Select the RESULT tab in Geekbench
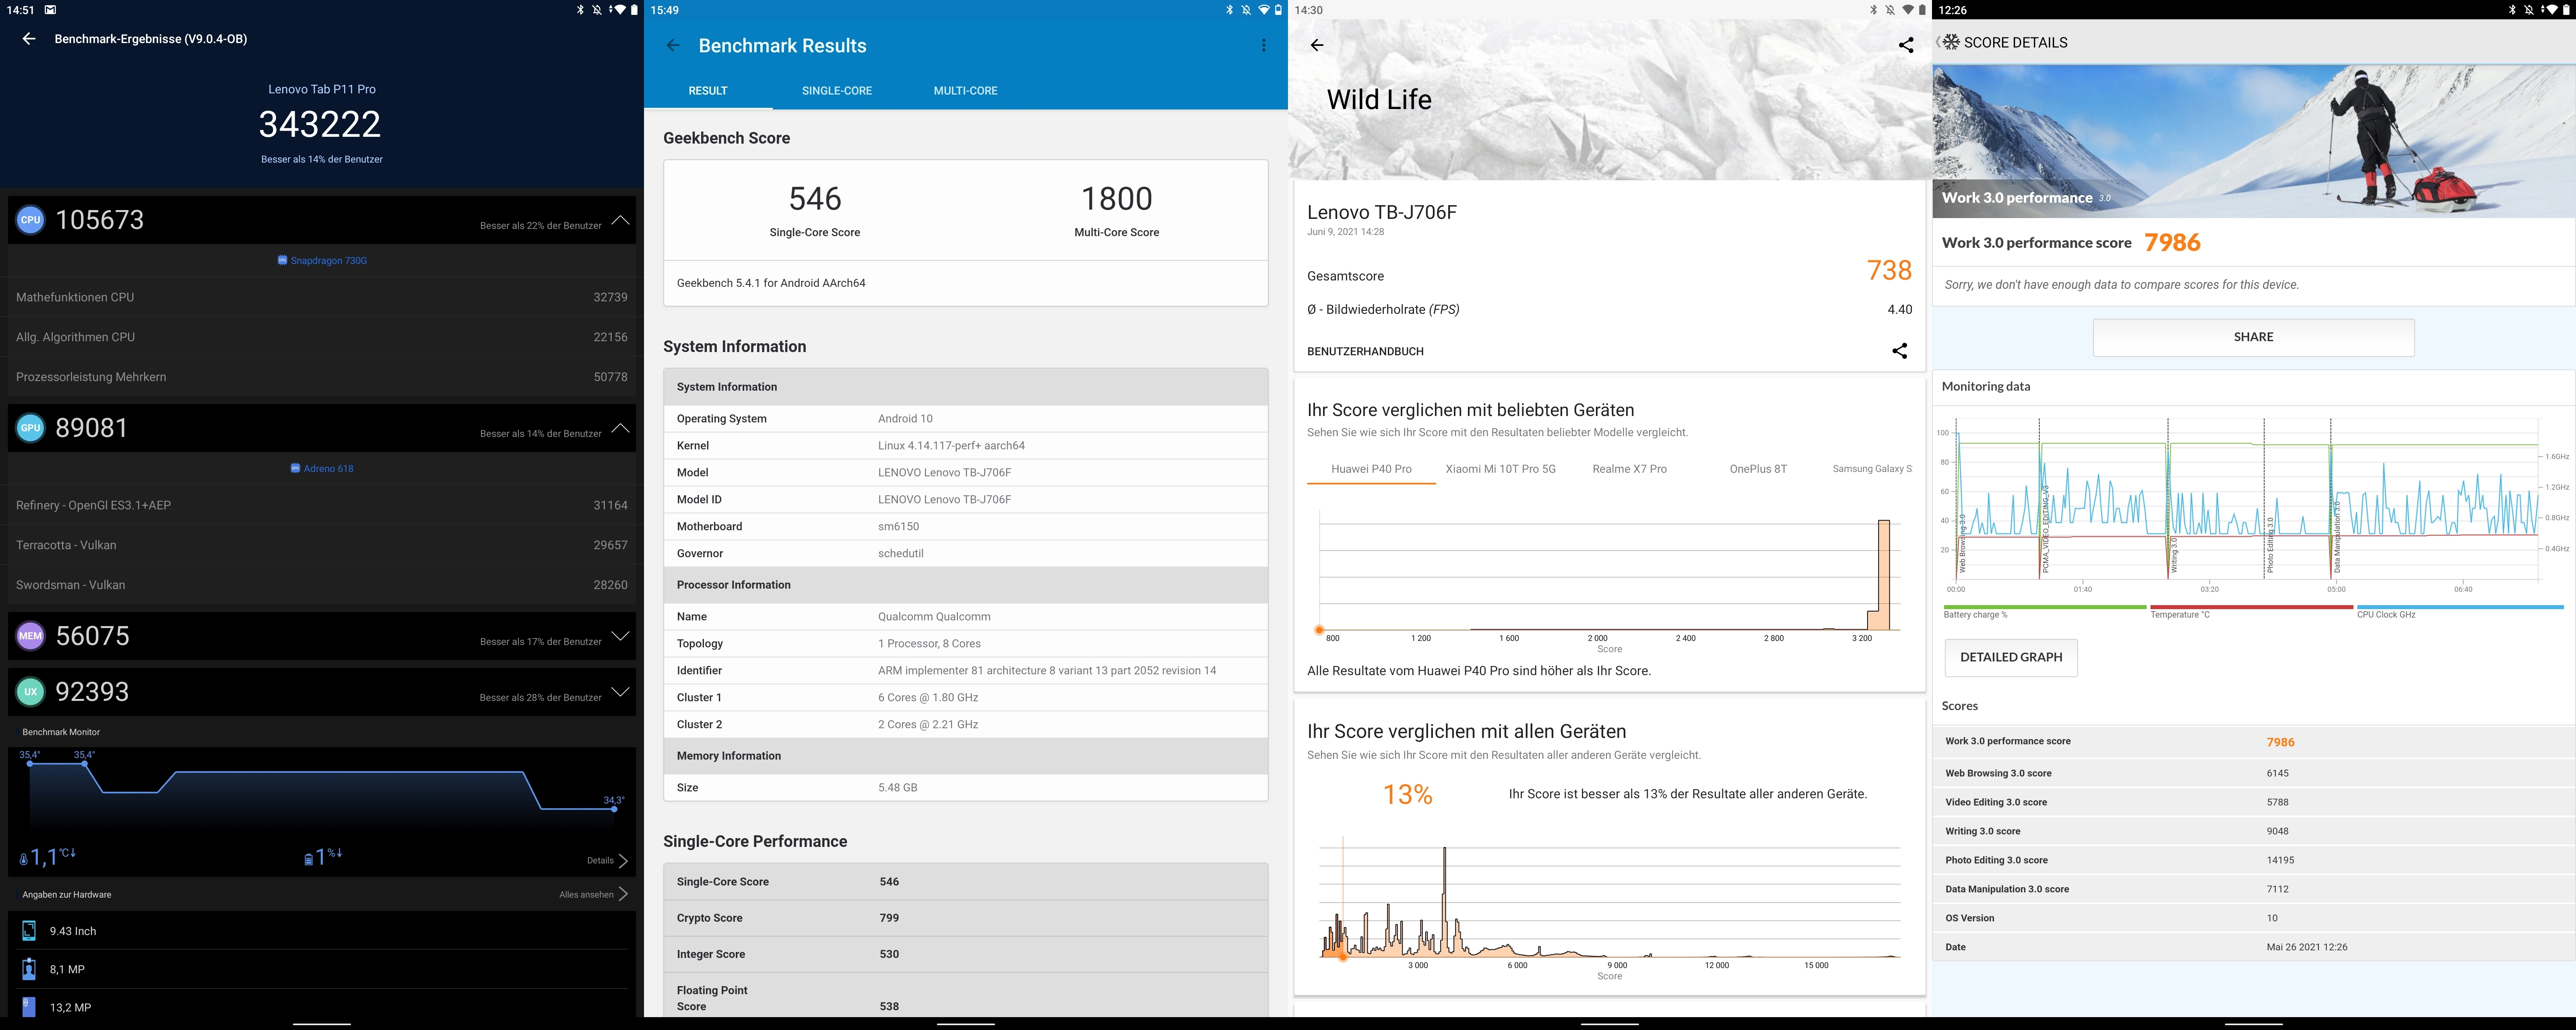The height and width of the screenshot is (1030, 2576). tap(708, 91)
